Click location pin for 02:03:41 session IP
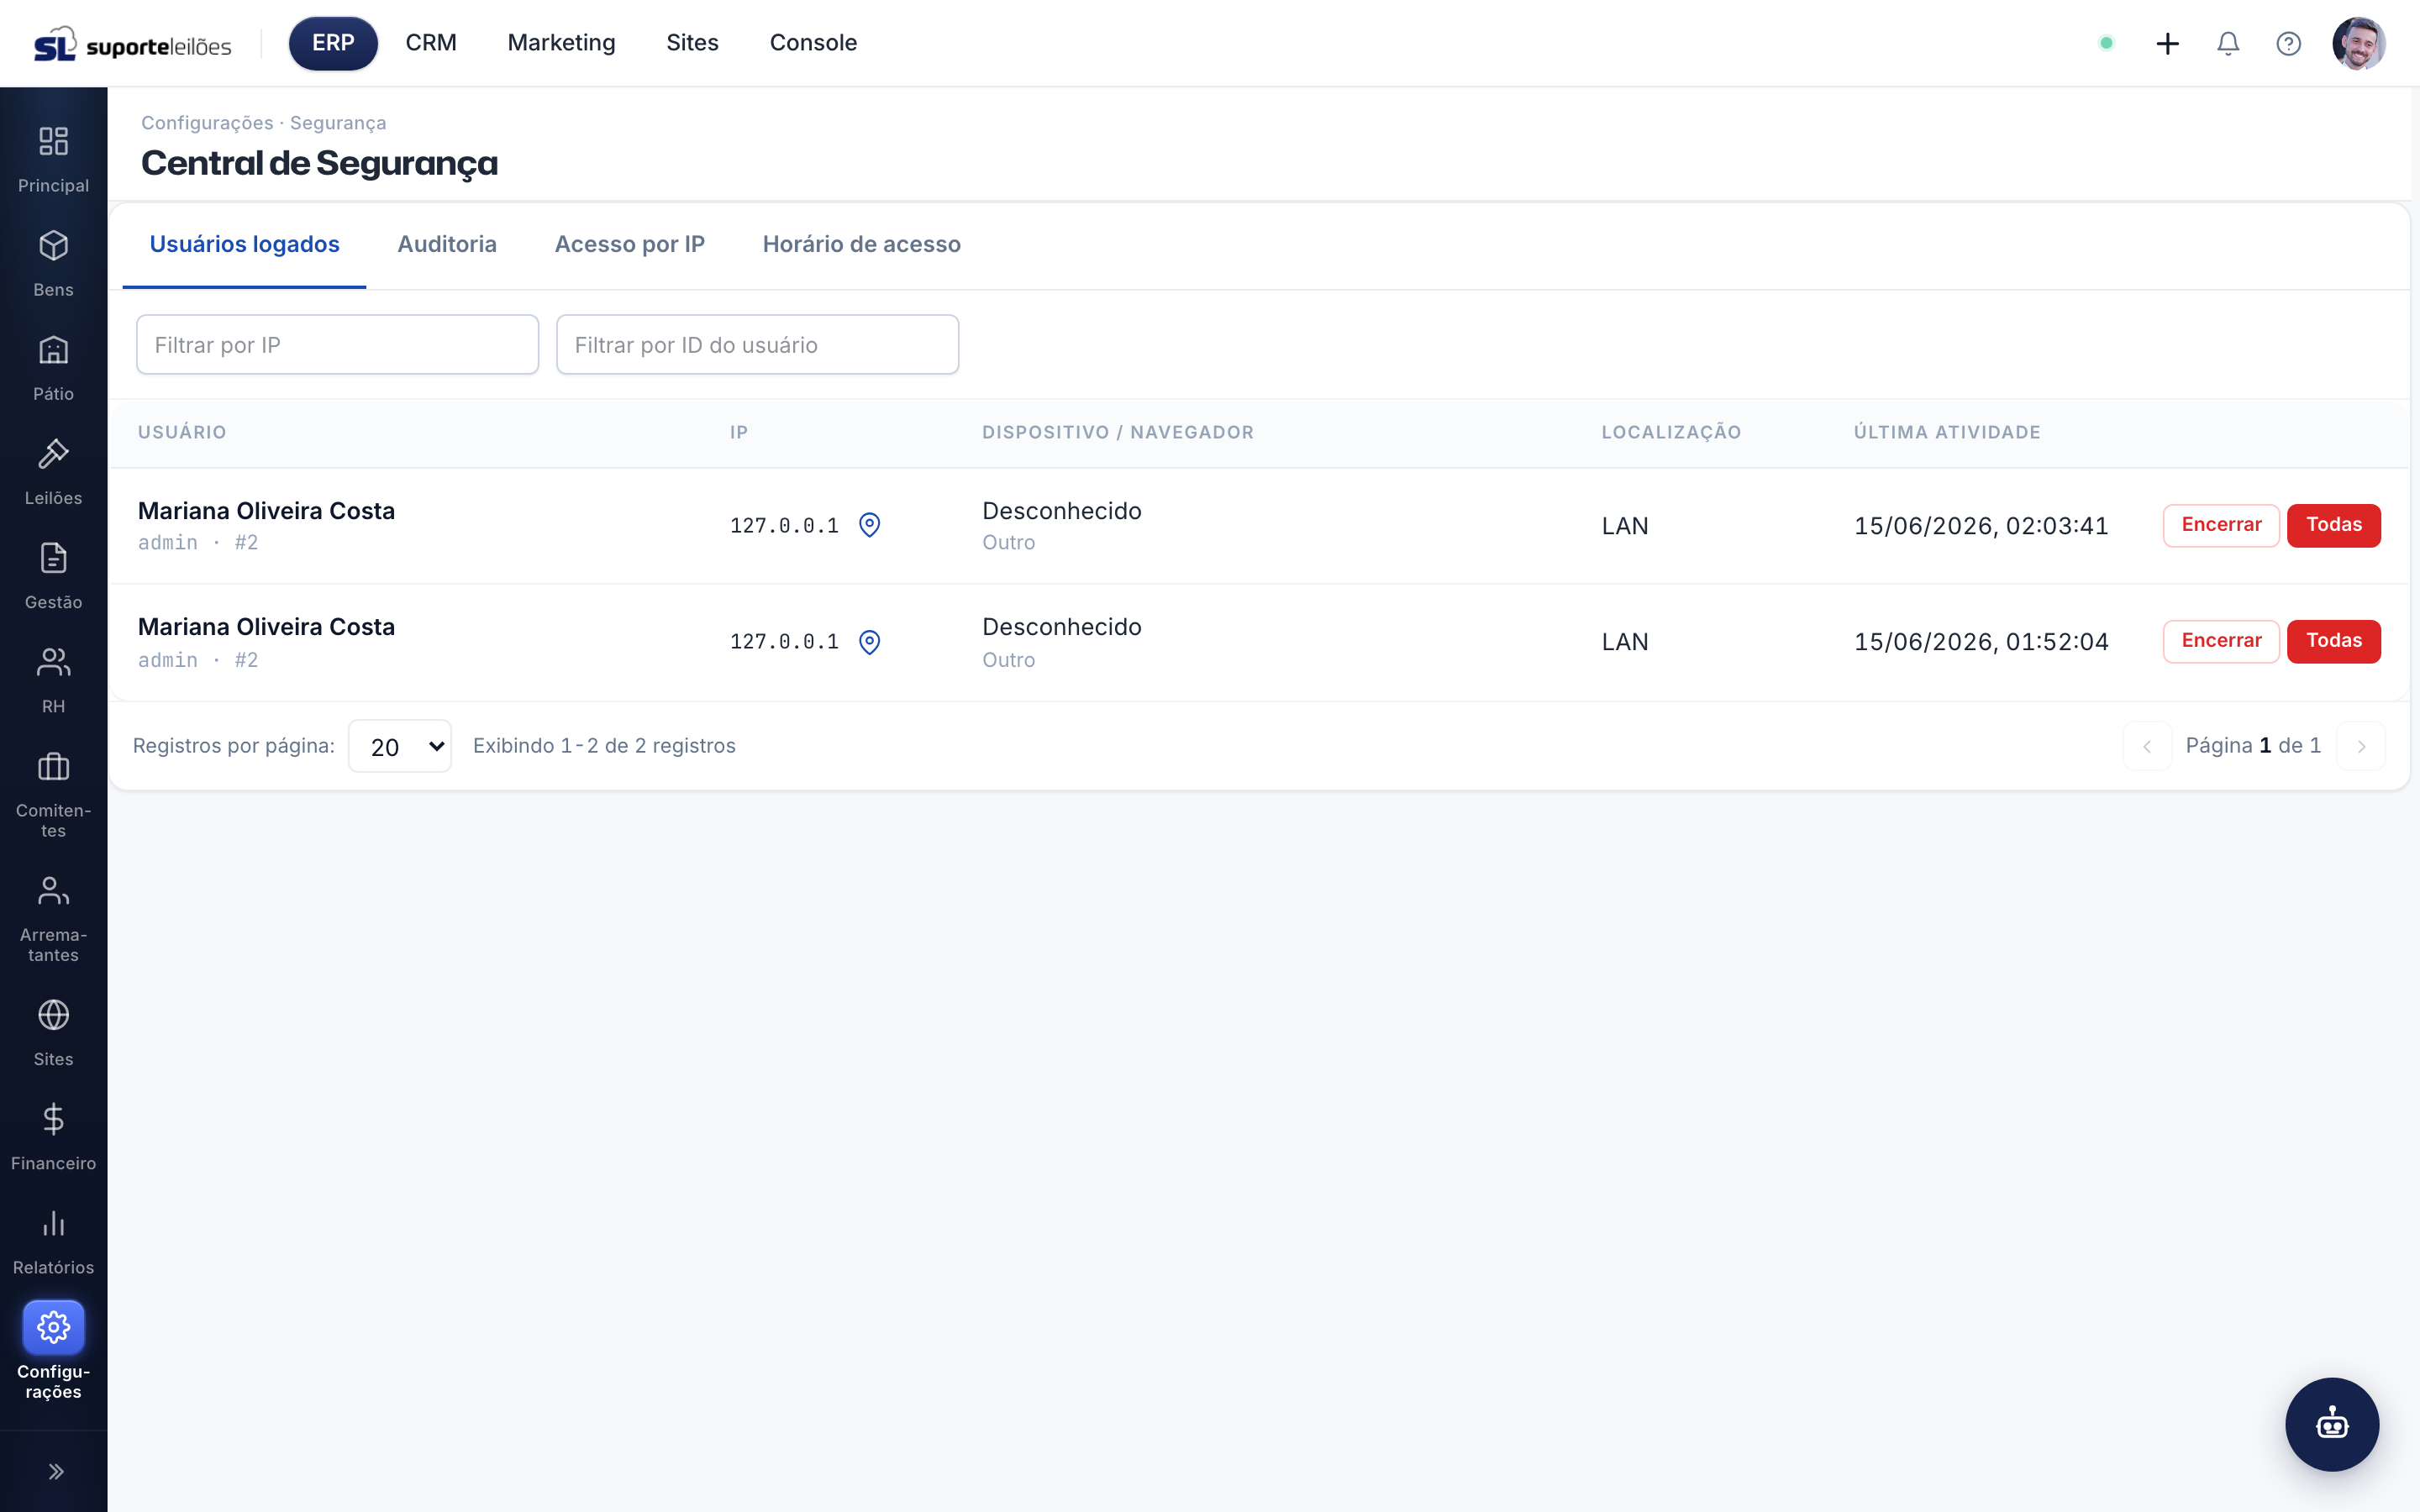Screen dimensions: 2420x1512 click(x=869, y=525)
